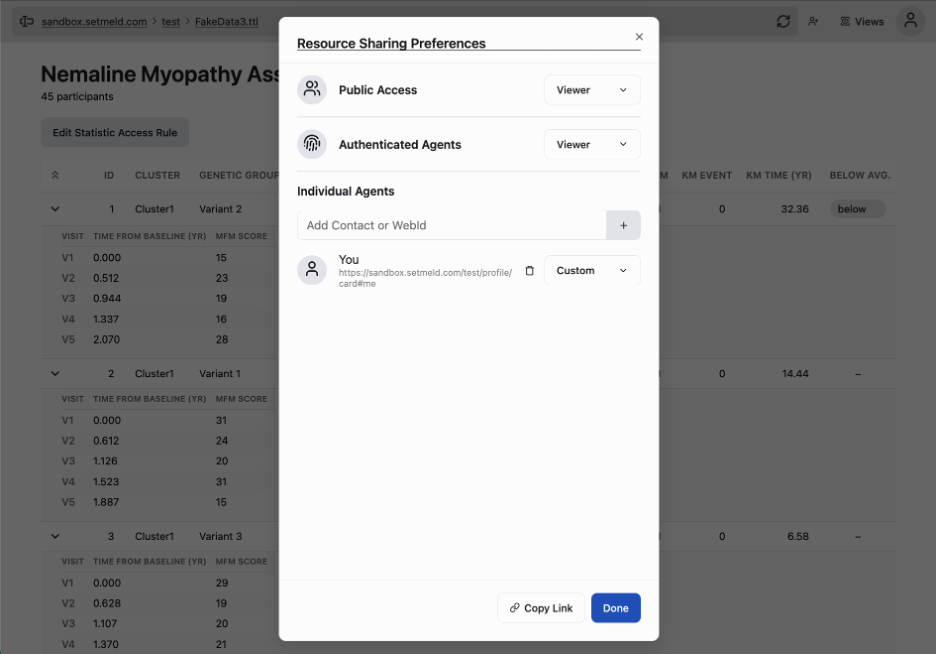Viewport: 936px width, 654px height.
Task: Click Variant 3 in participant 3 row
Action: pos(220,536)
